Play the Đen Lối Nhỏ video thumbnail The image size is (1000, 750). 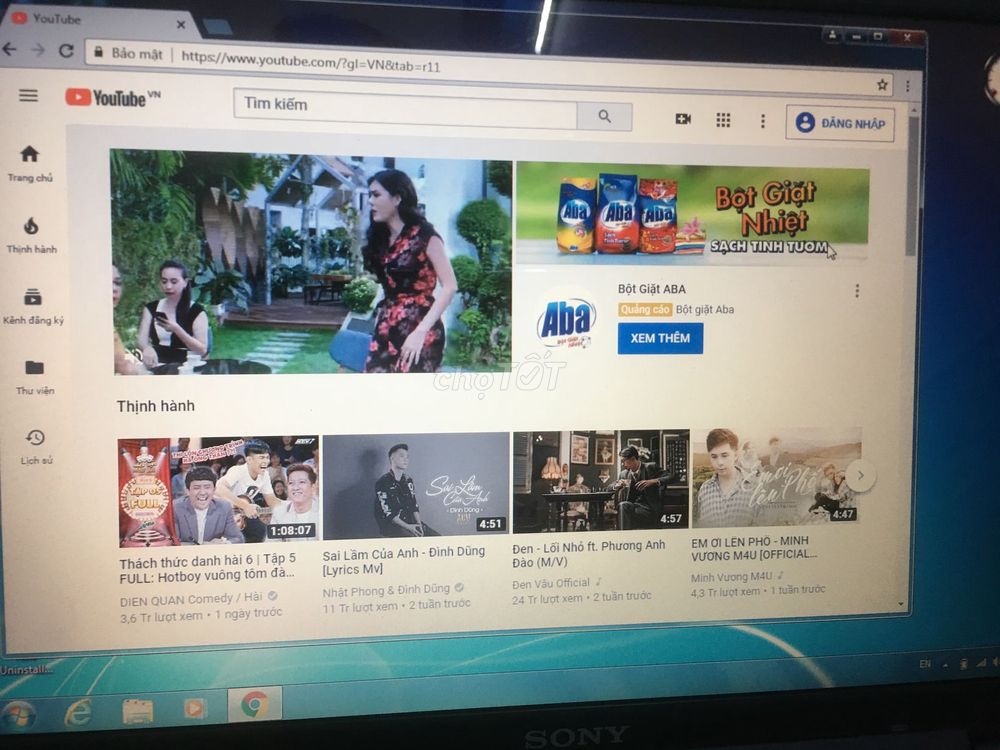coord(601,480)
